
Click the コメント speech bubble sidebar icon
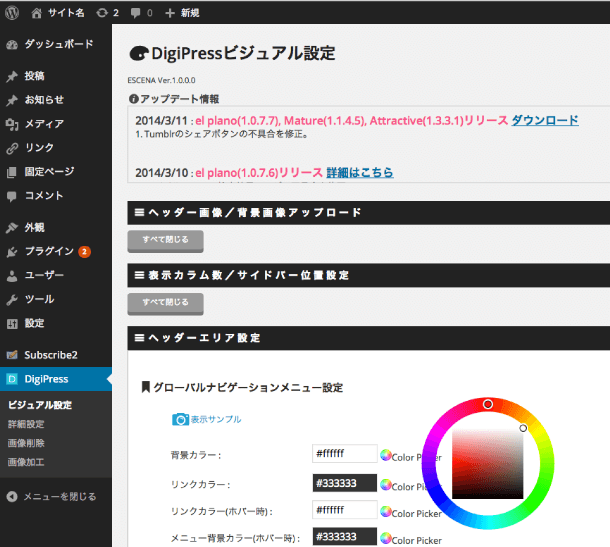(12, 196)
